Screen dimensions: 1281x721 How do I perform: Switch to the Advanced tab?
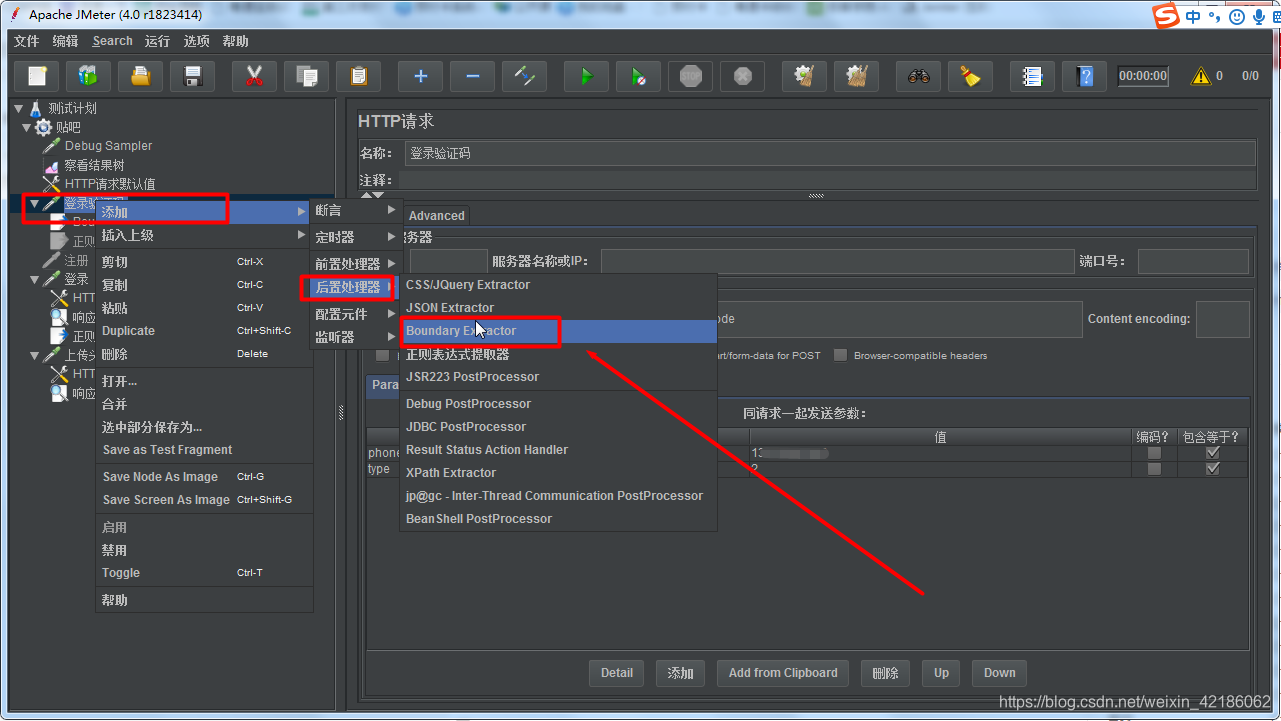pos(436,215)
